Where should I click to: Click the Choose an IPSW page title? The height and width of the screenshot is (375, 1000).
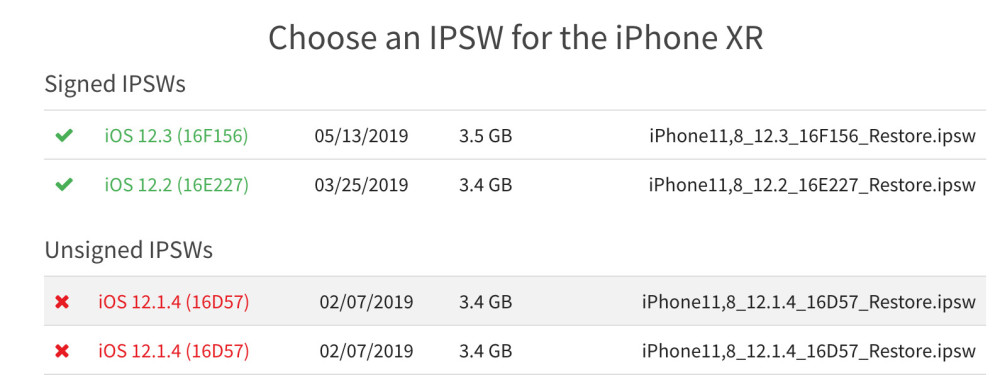click(x=515, y=38)
